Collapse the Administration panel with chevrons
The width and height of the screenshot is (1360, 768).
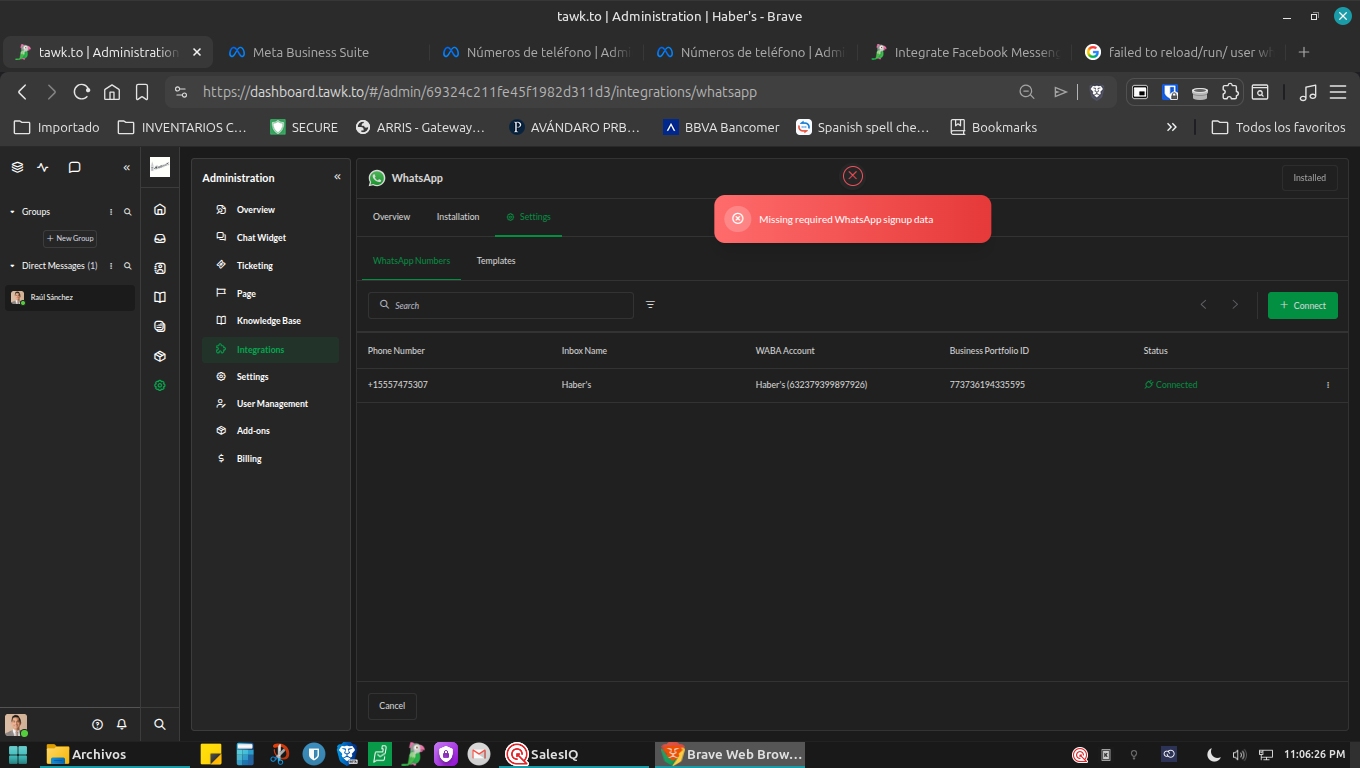point(337,177)
